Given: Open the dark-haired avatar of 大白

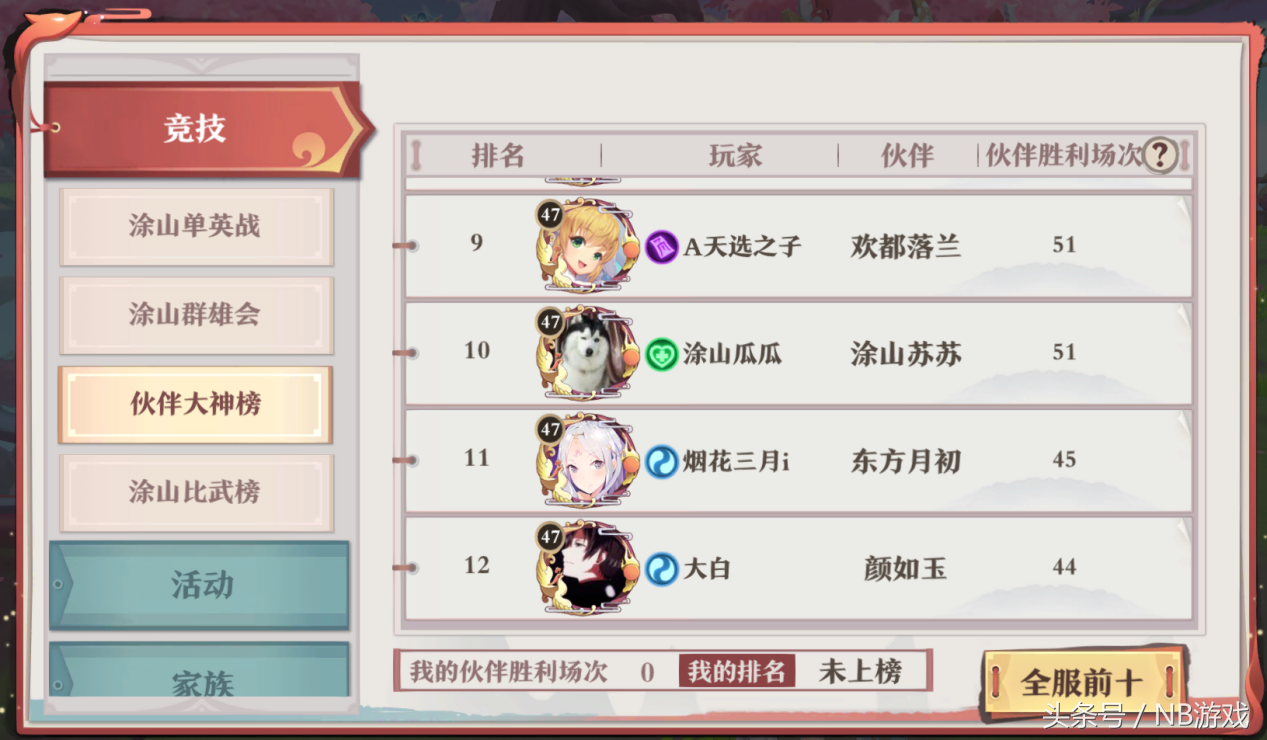Looking at the screenshot, I should click(587, 567).
